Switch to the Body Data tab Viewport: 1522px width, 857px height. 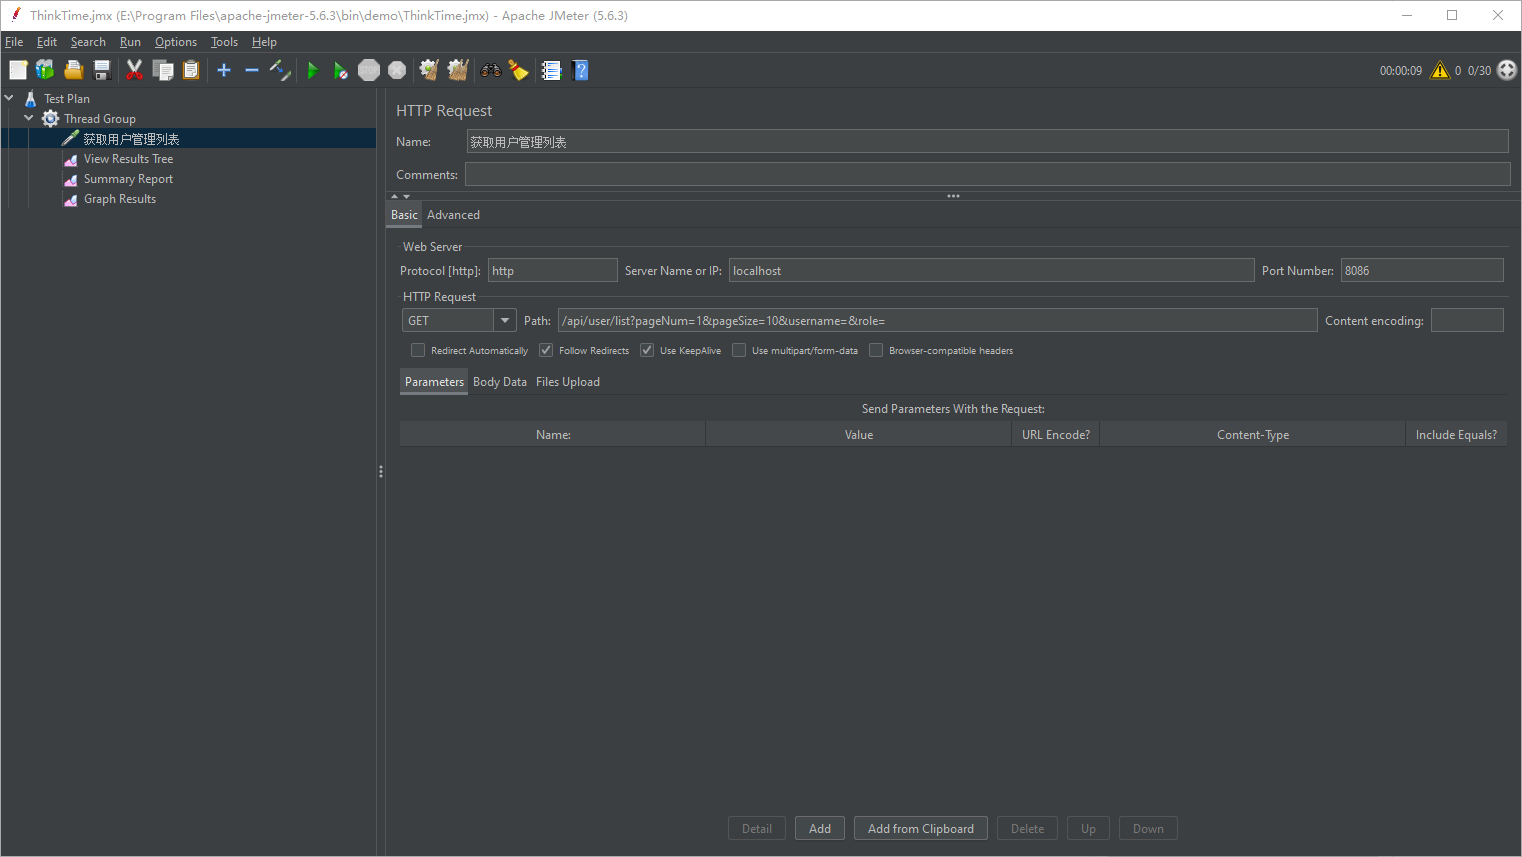tap(500, 382)
